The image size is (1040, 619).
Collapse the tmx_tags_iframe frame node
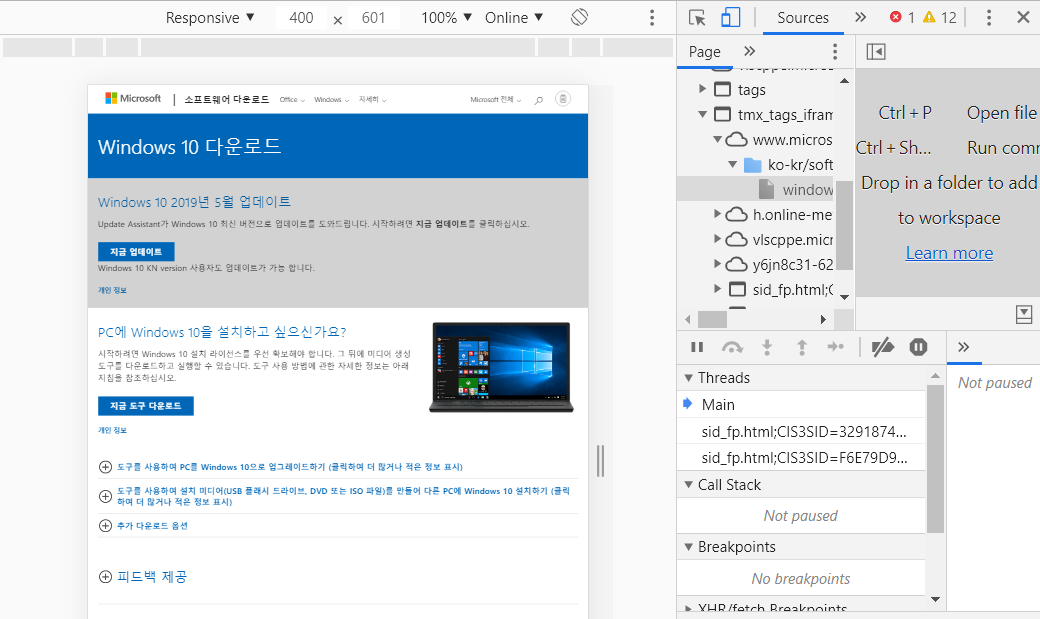702,114
